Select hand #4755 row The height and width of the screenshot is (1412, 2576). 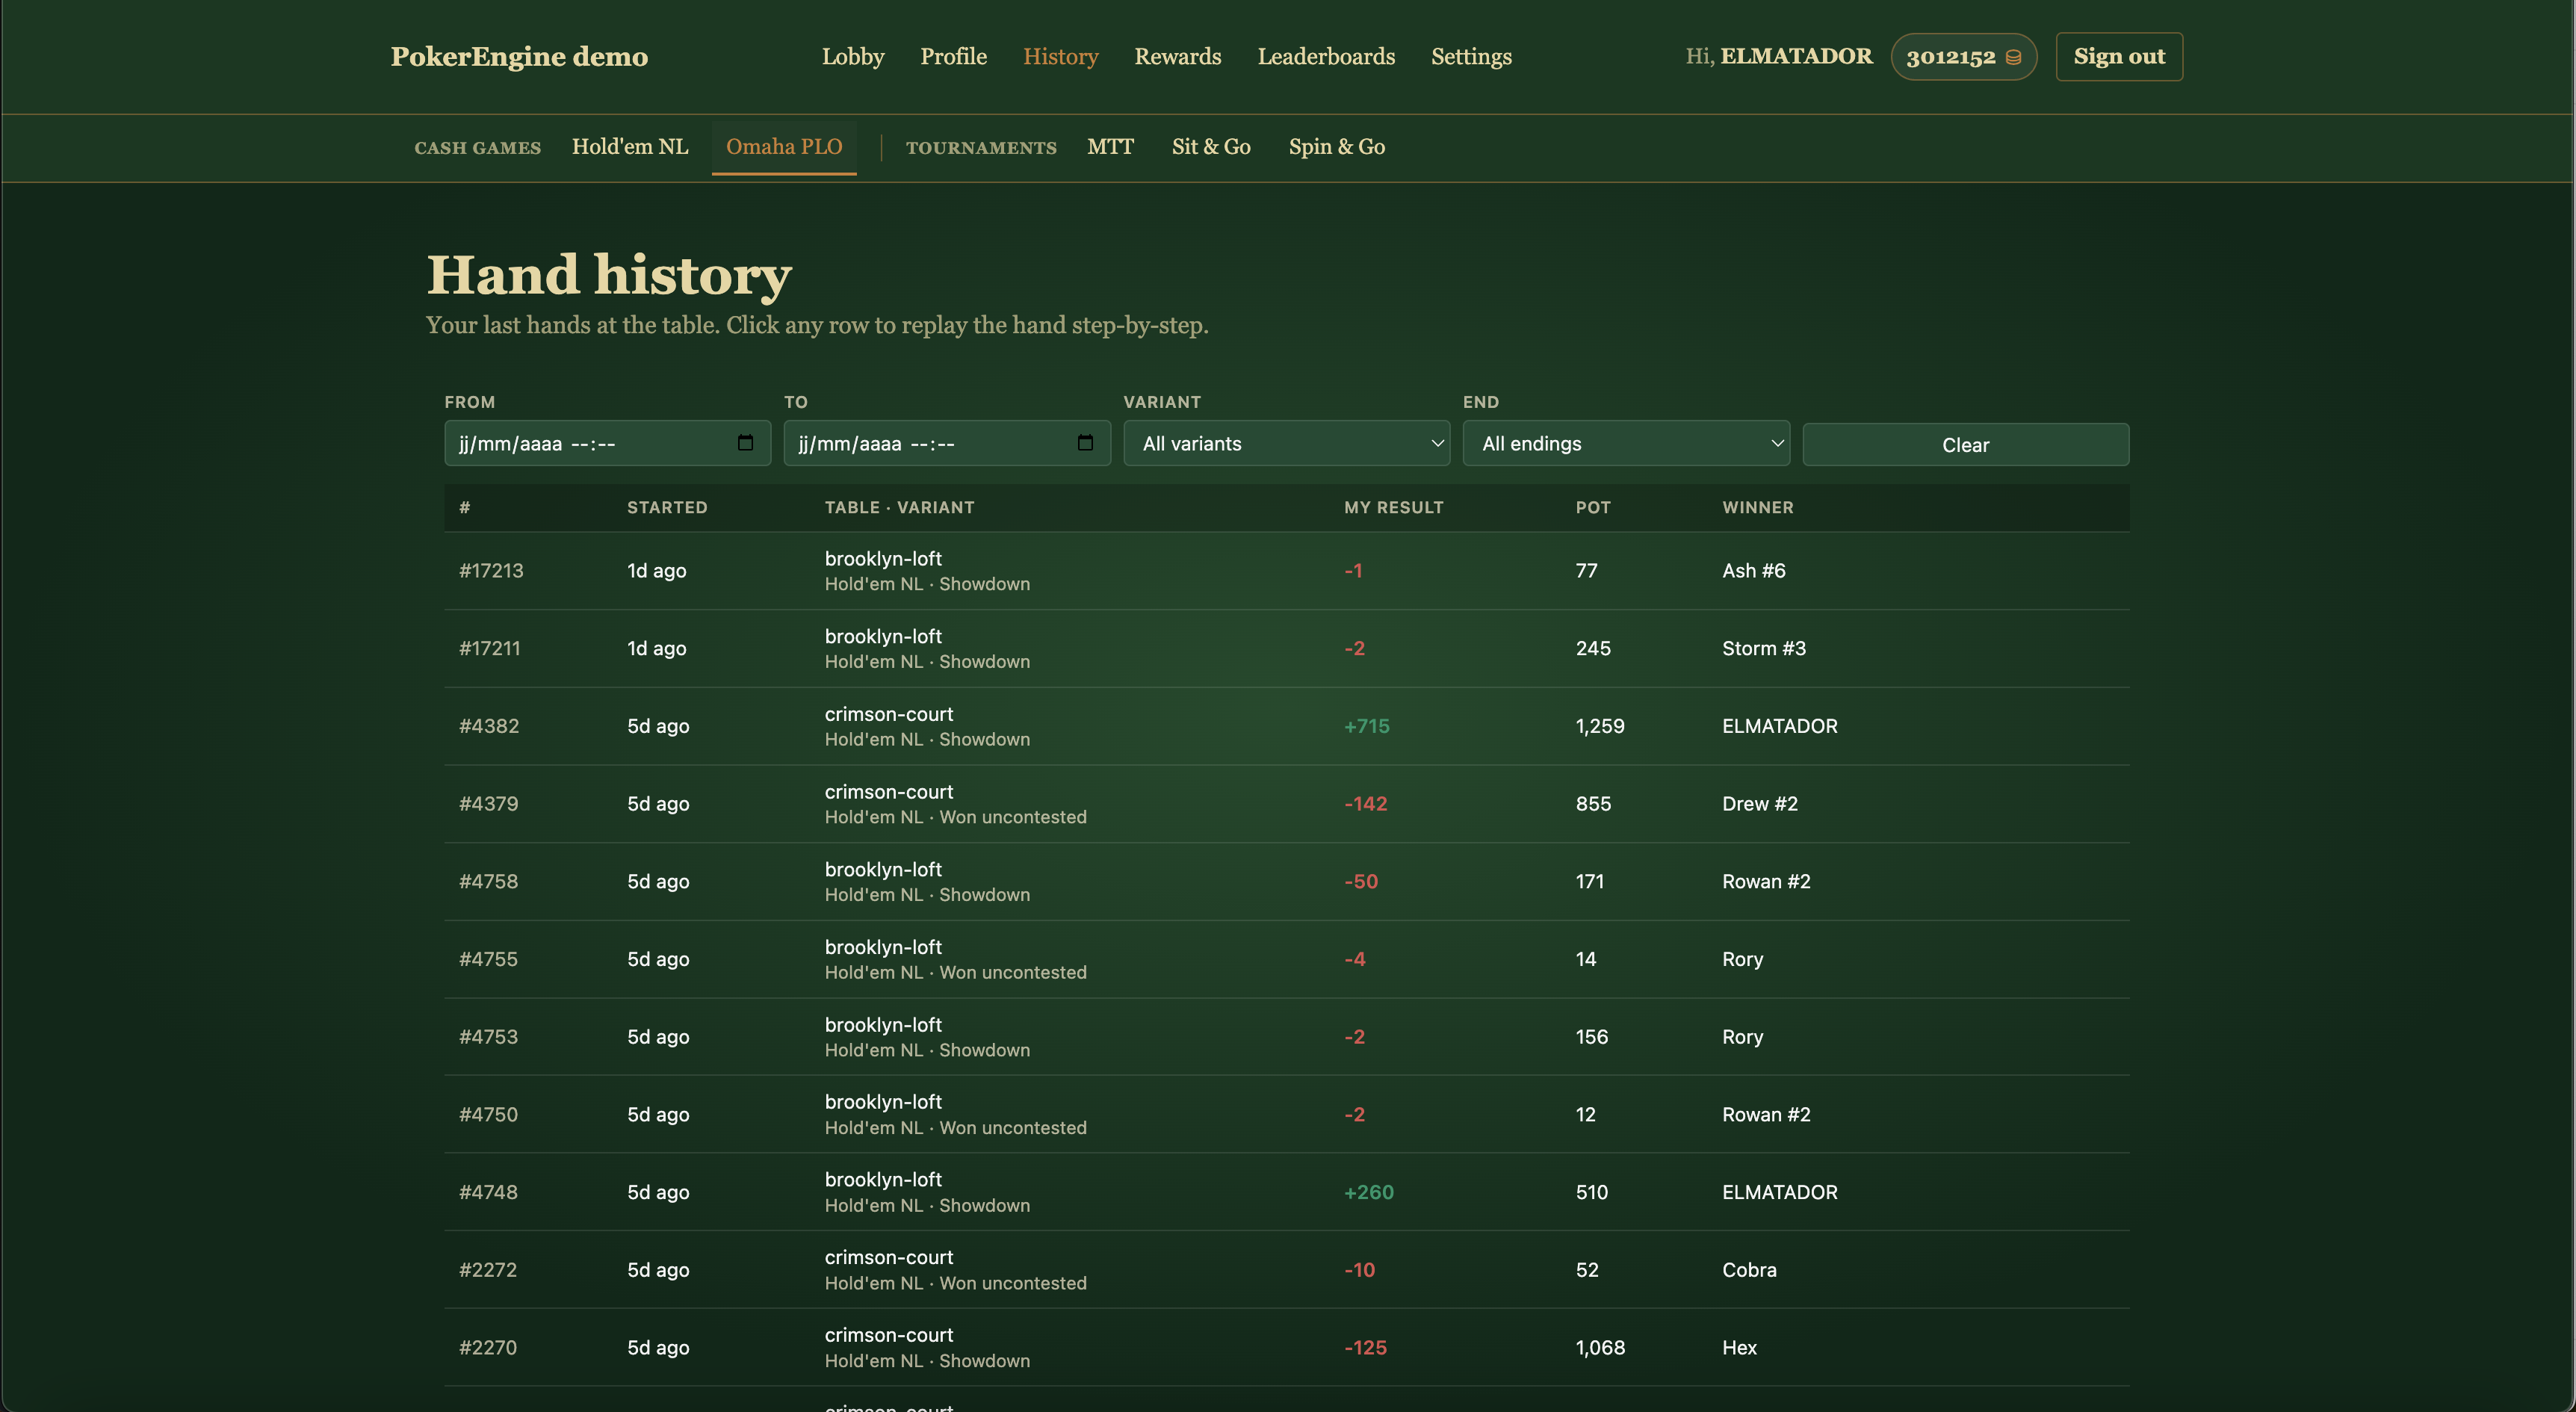point(1286,959)
